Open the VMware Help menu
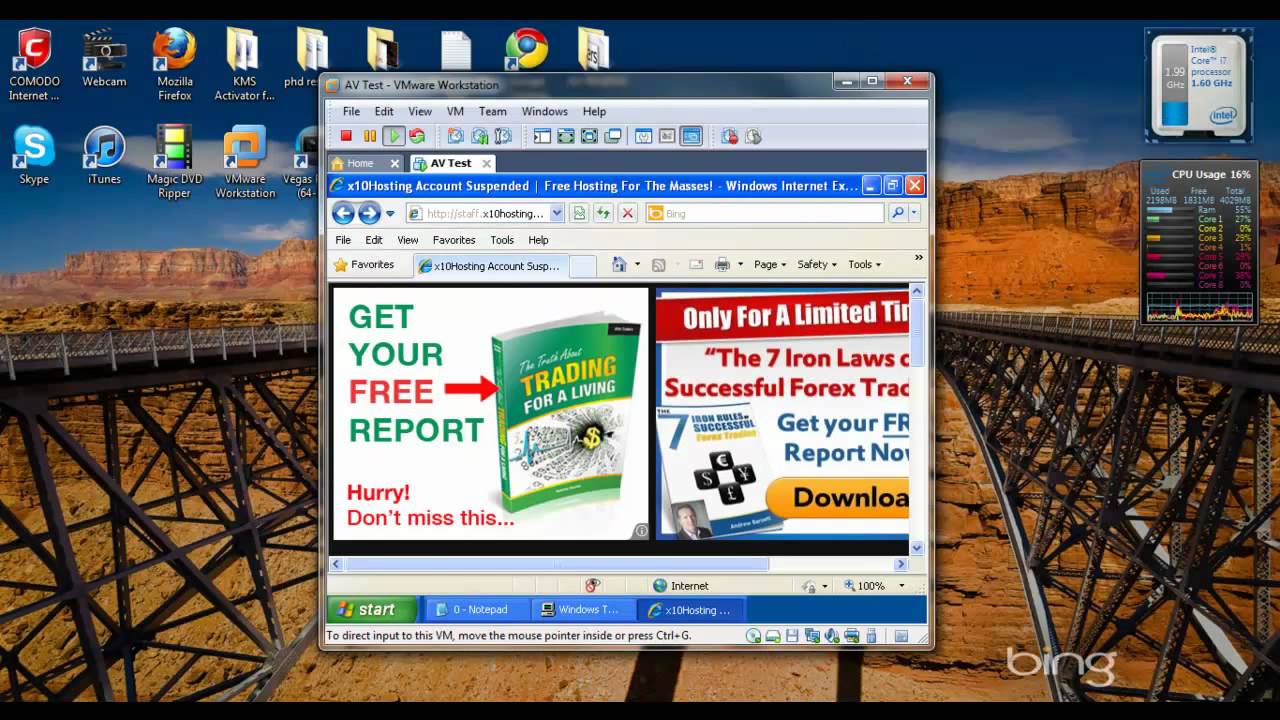Screen dimensions: 1280x720 coord(594,111)
